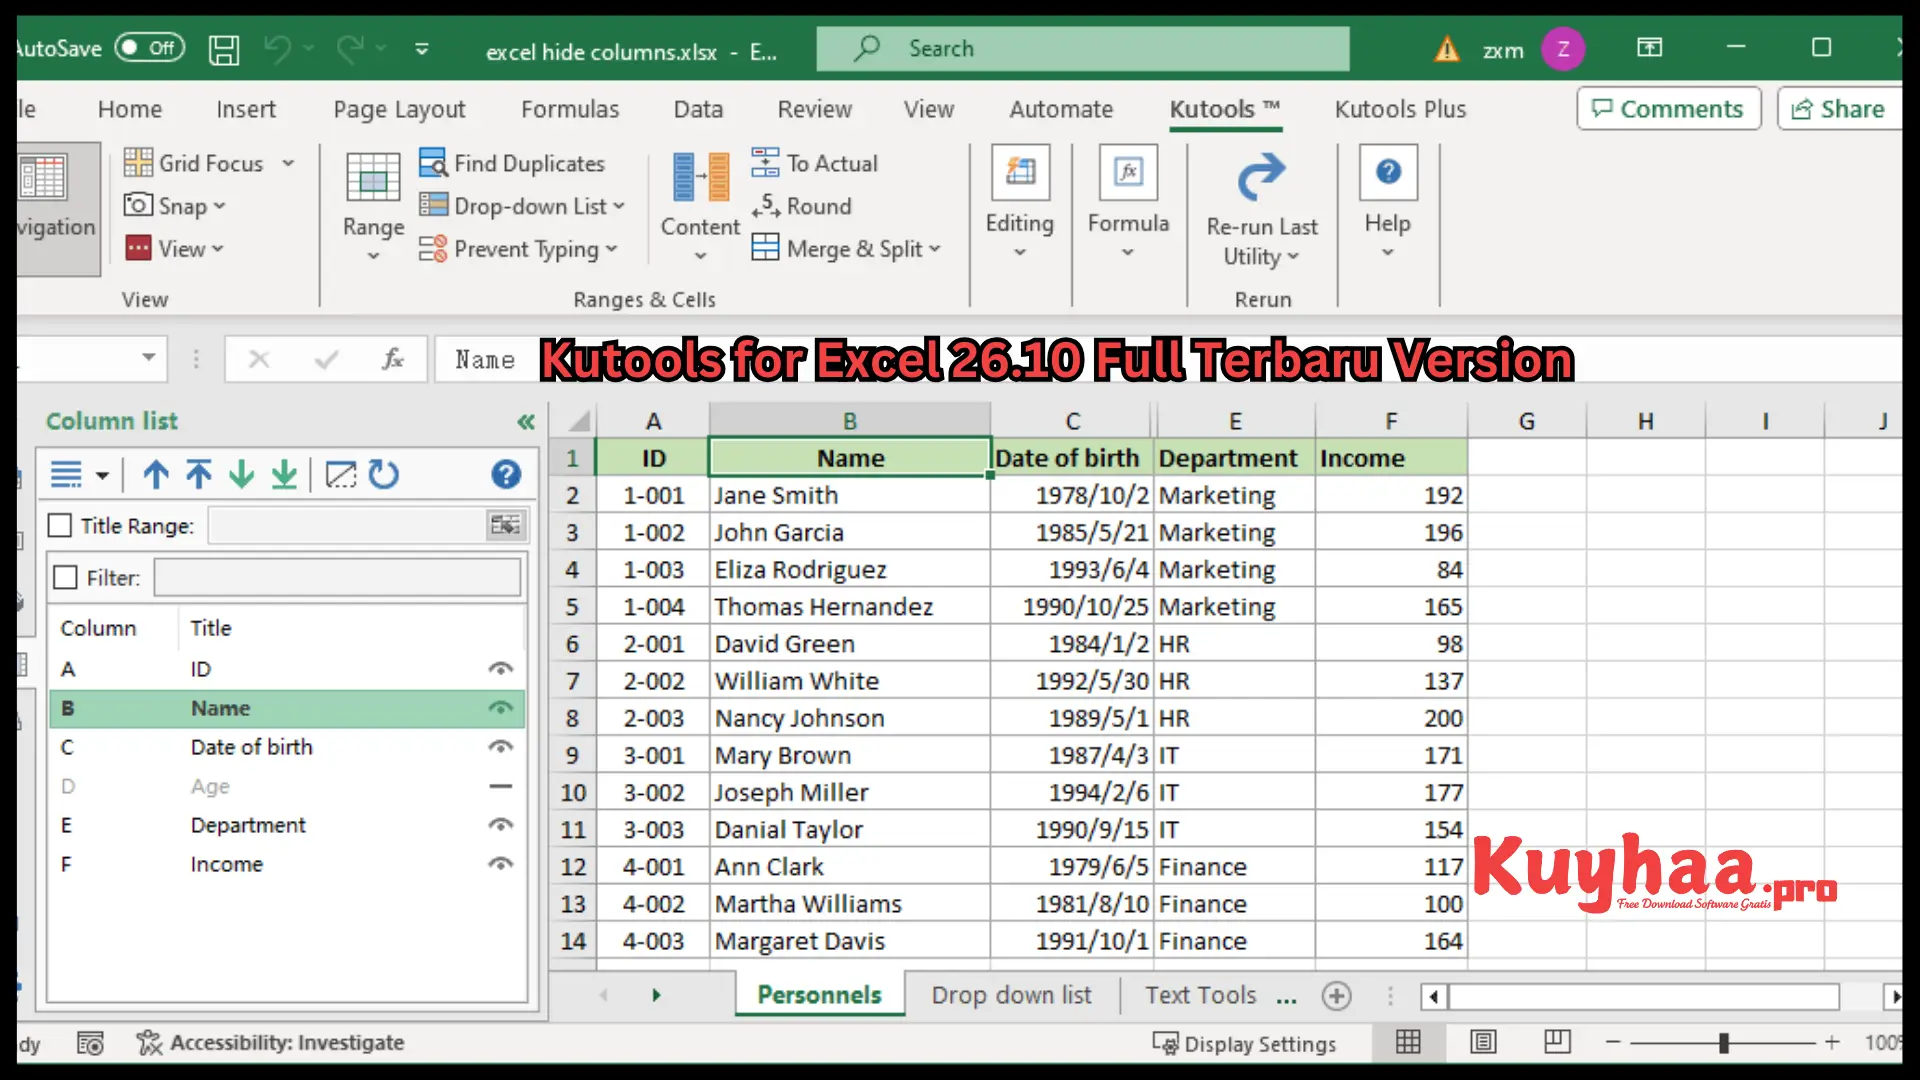Screen dimensions: 1920x1080
Task: Switch to Page Break Preview icon
Action: (1557, 1042)
